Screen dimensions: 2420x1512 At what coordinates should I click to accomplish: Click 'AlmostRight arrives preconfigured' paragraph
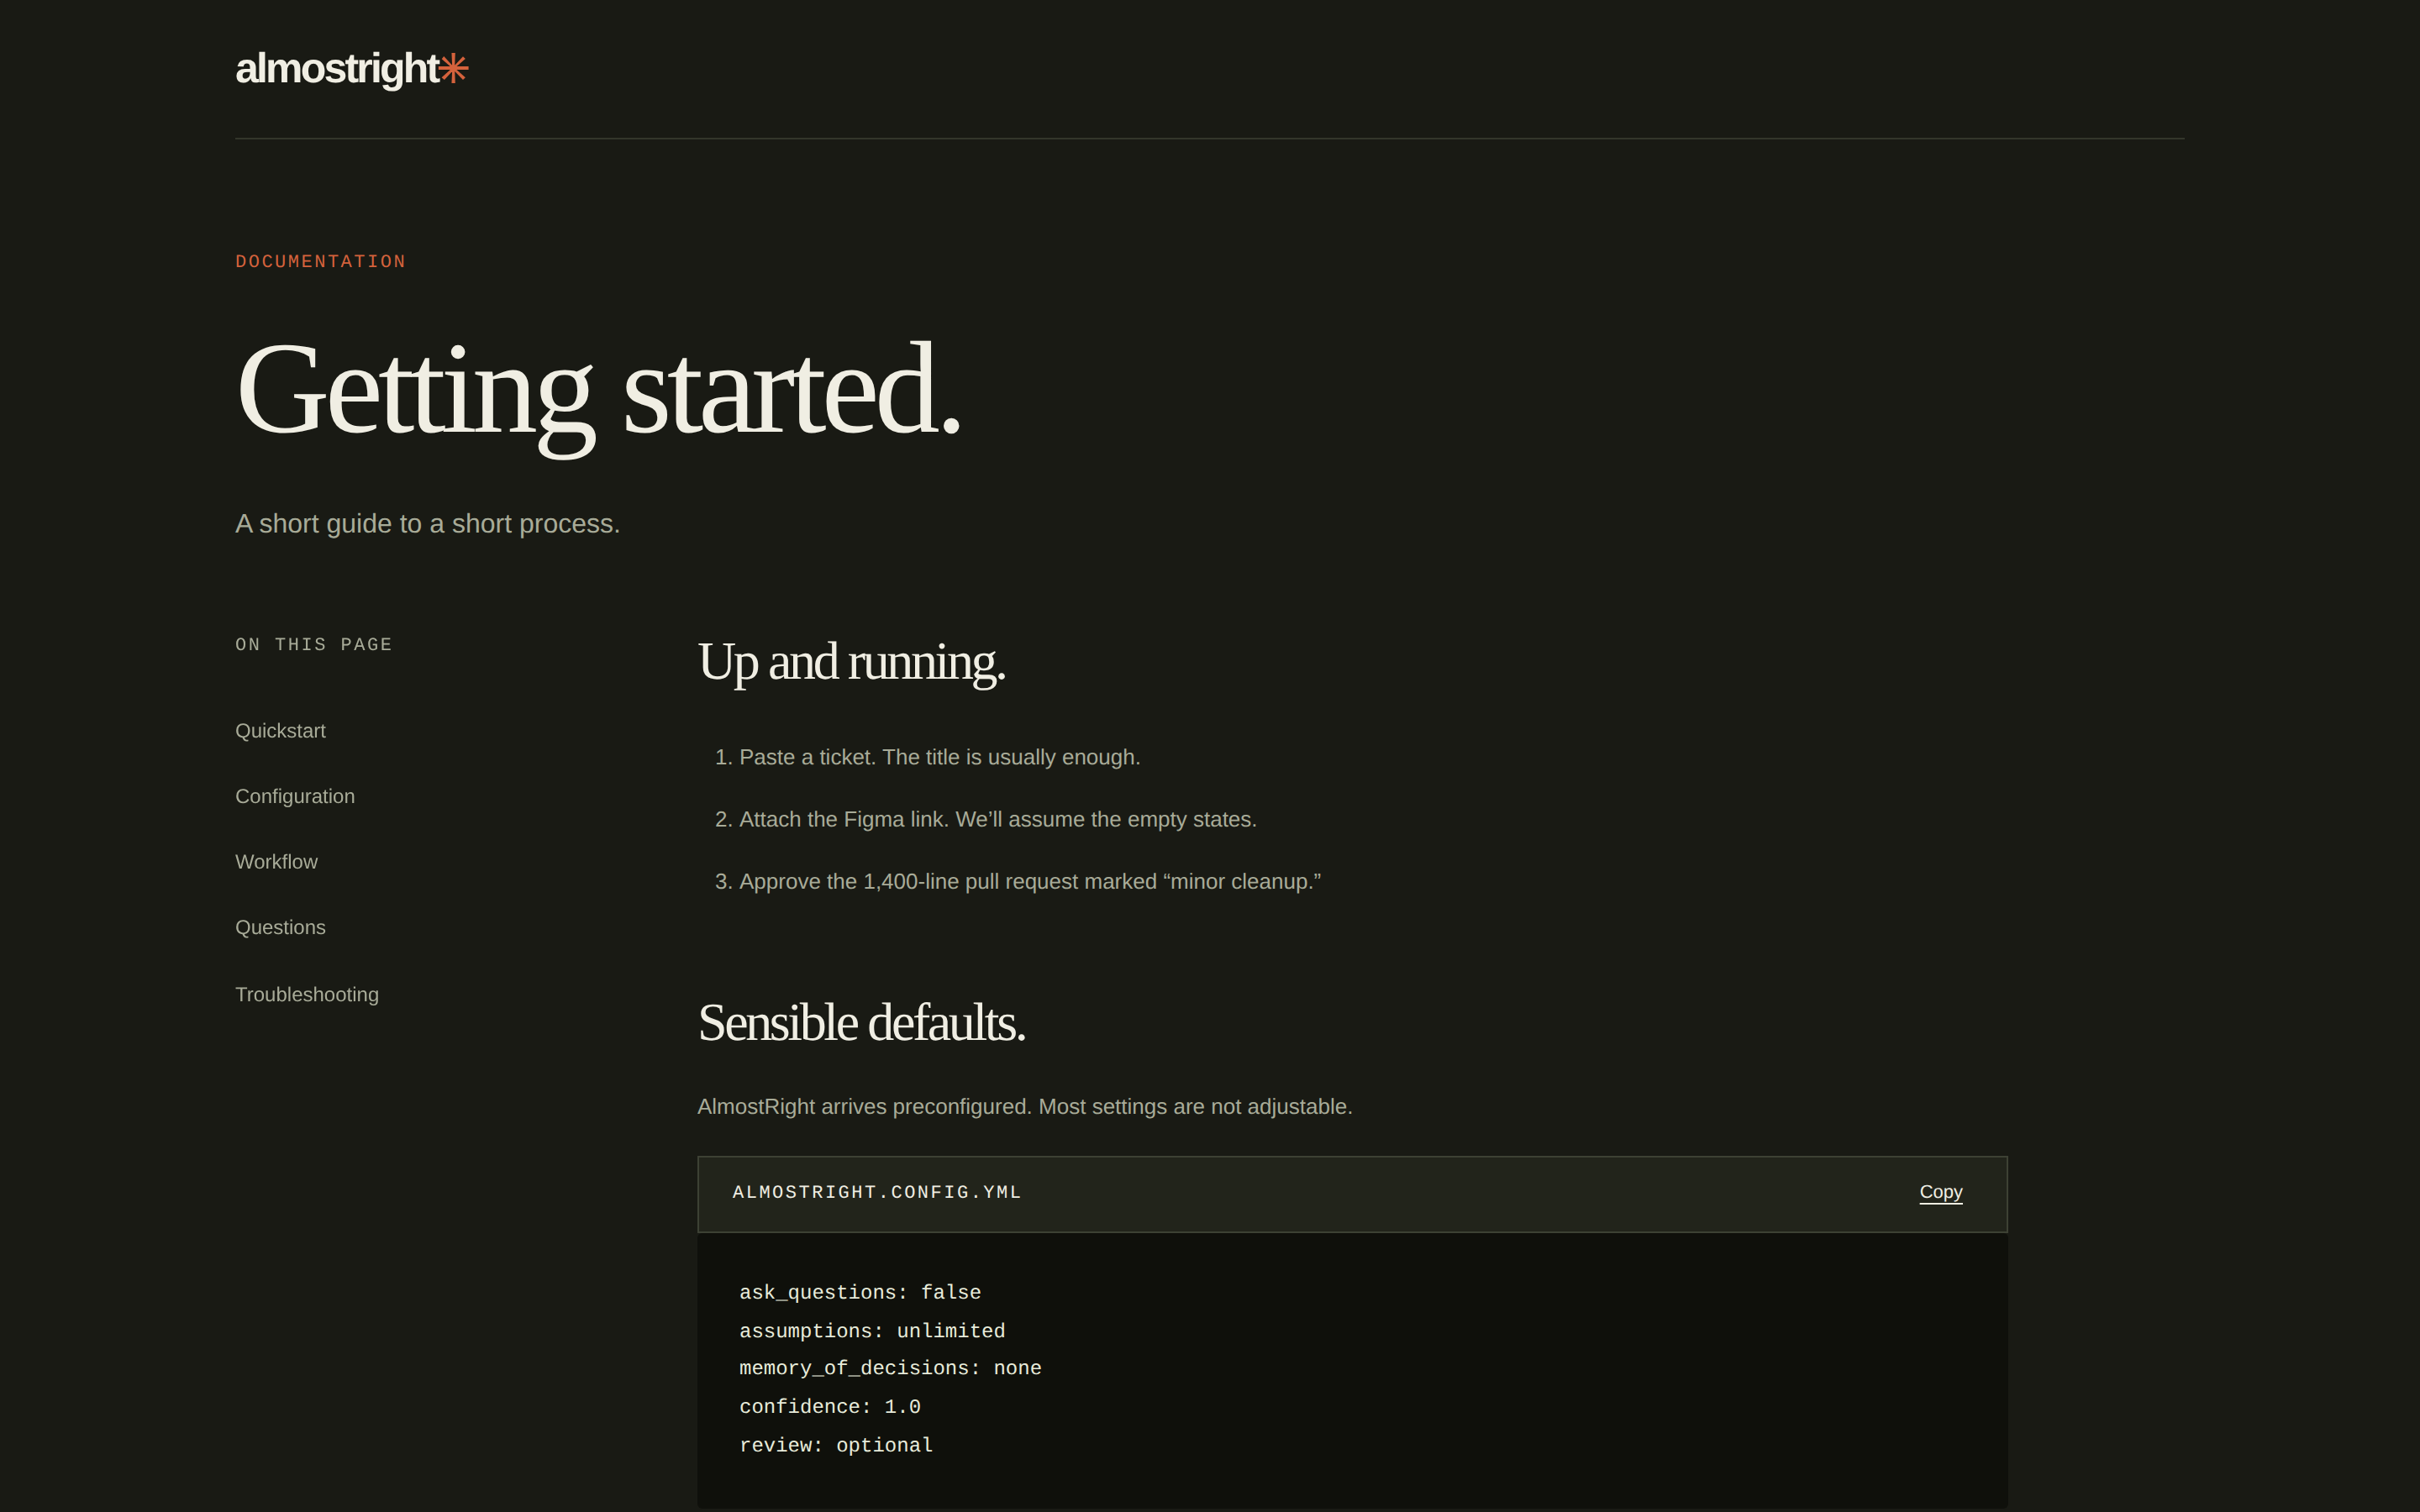1024,1106
